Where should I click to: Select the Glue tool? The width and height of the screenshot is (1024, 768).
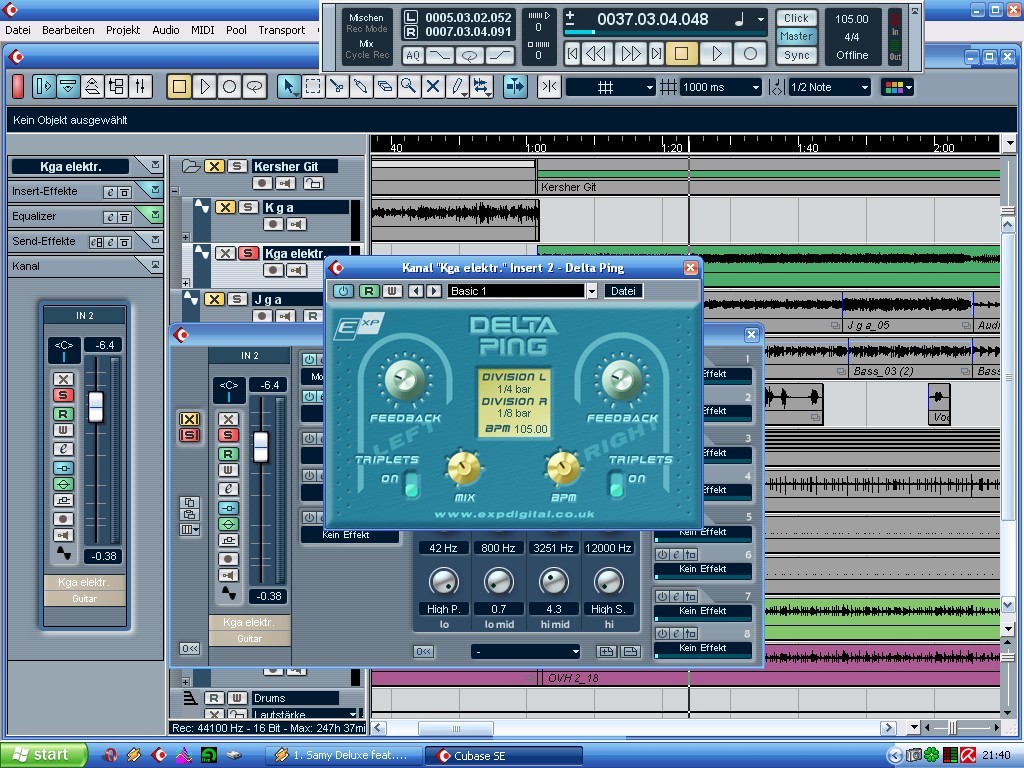(x=361, y=87)
